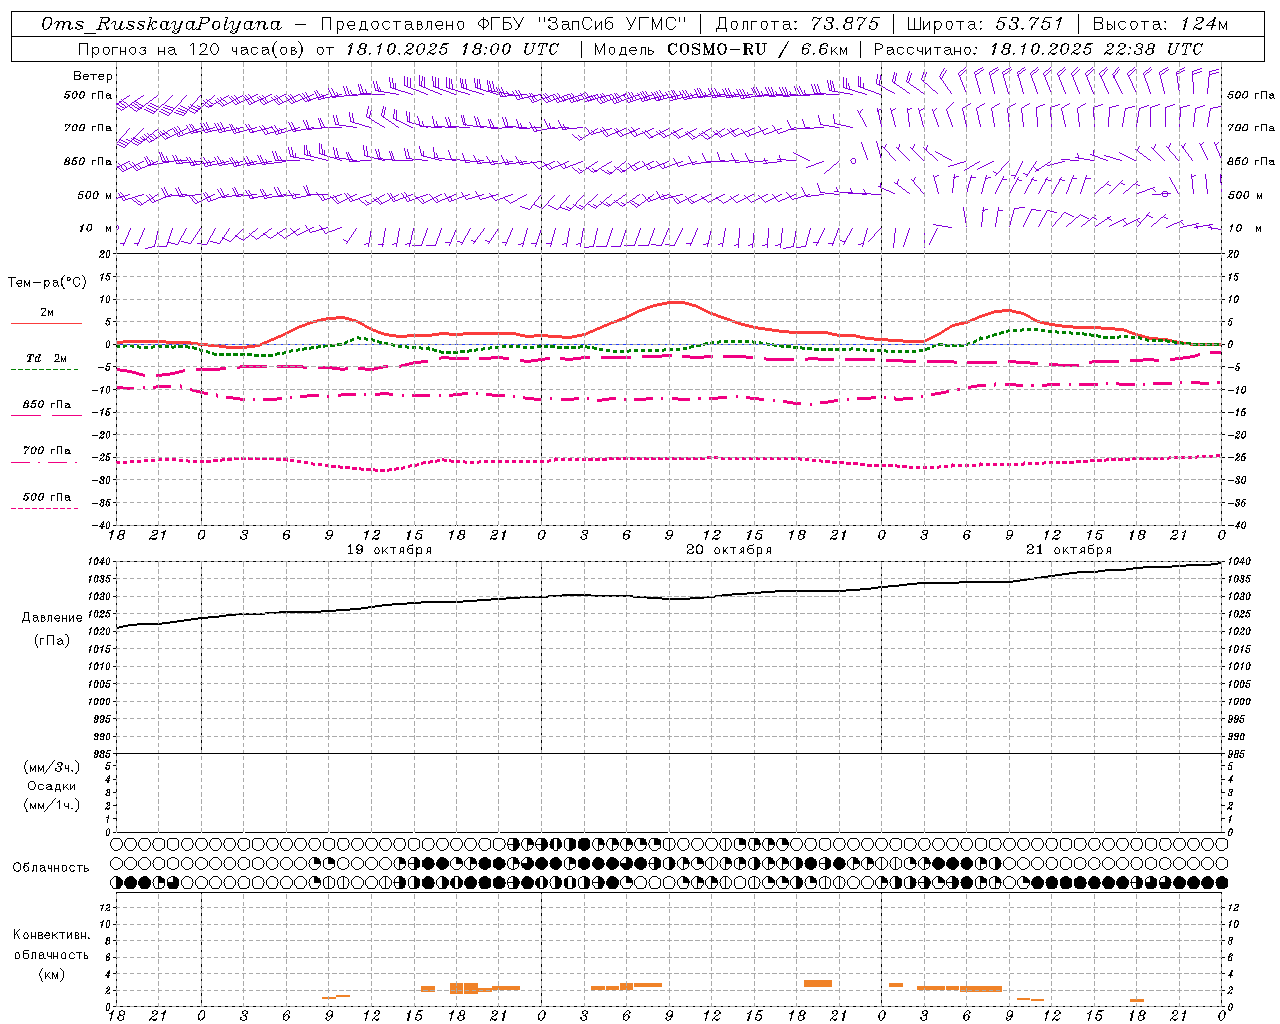This screenshot has width=1280, height=1024.
Task: Click the 19 октября date label
Action: point(389,550)
